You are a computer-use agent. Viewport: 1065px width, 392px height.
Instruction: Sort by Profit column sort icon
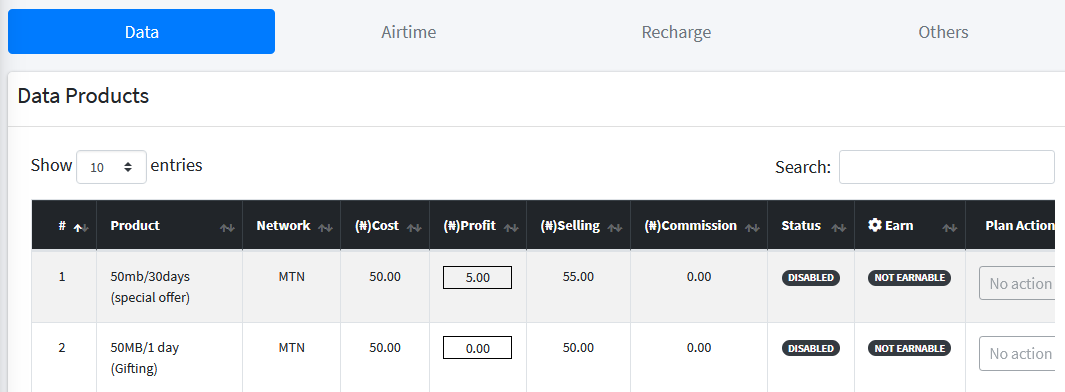coord(511,228)
